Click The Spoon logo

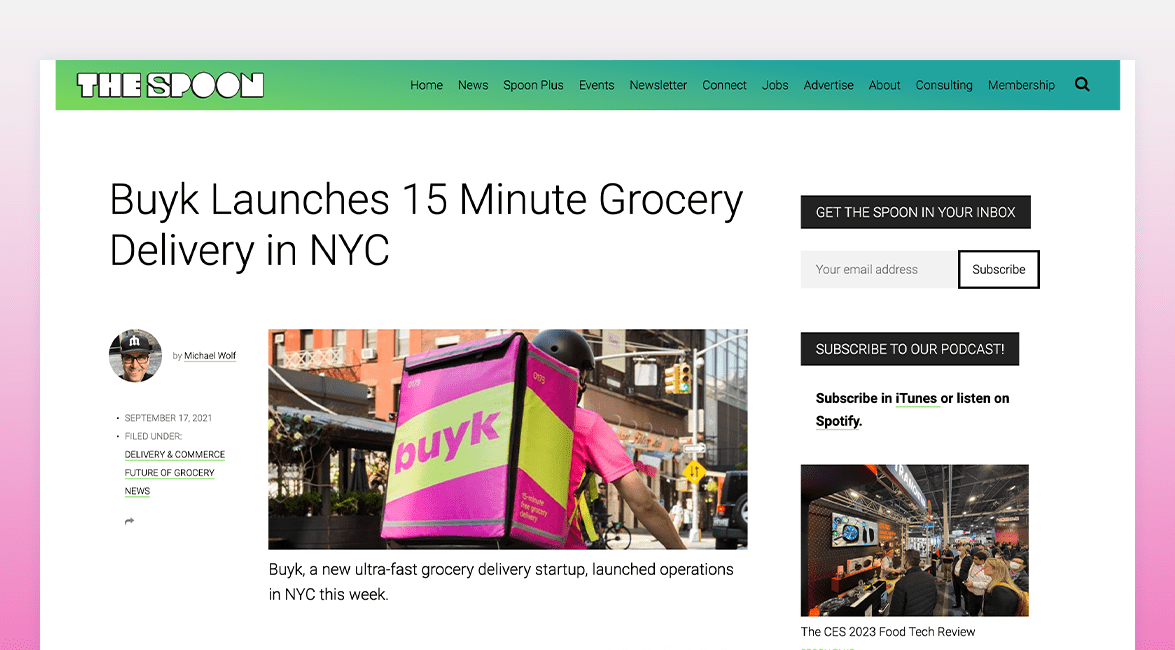click(170, 85)
